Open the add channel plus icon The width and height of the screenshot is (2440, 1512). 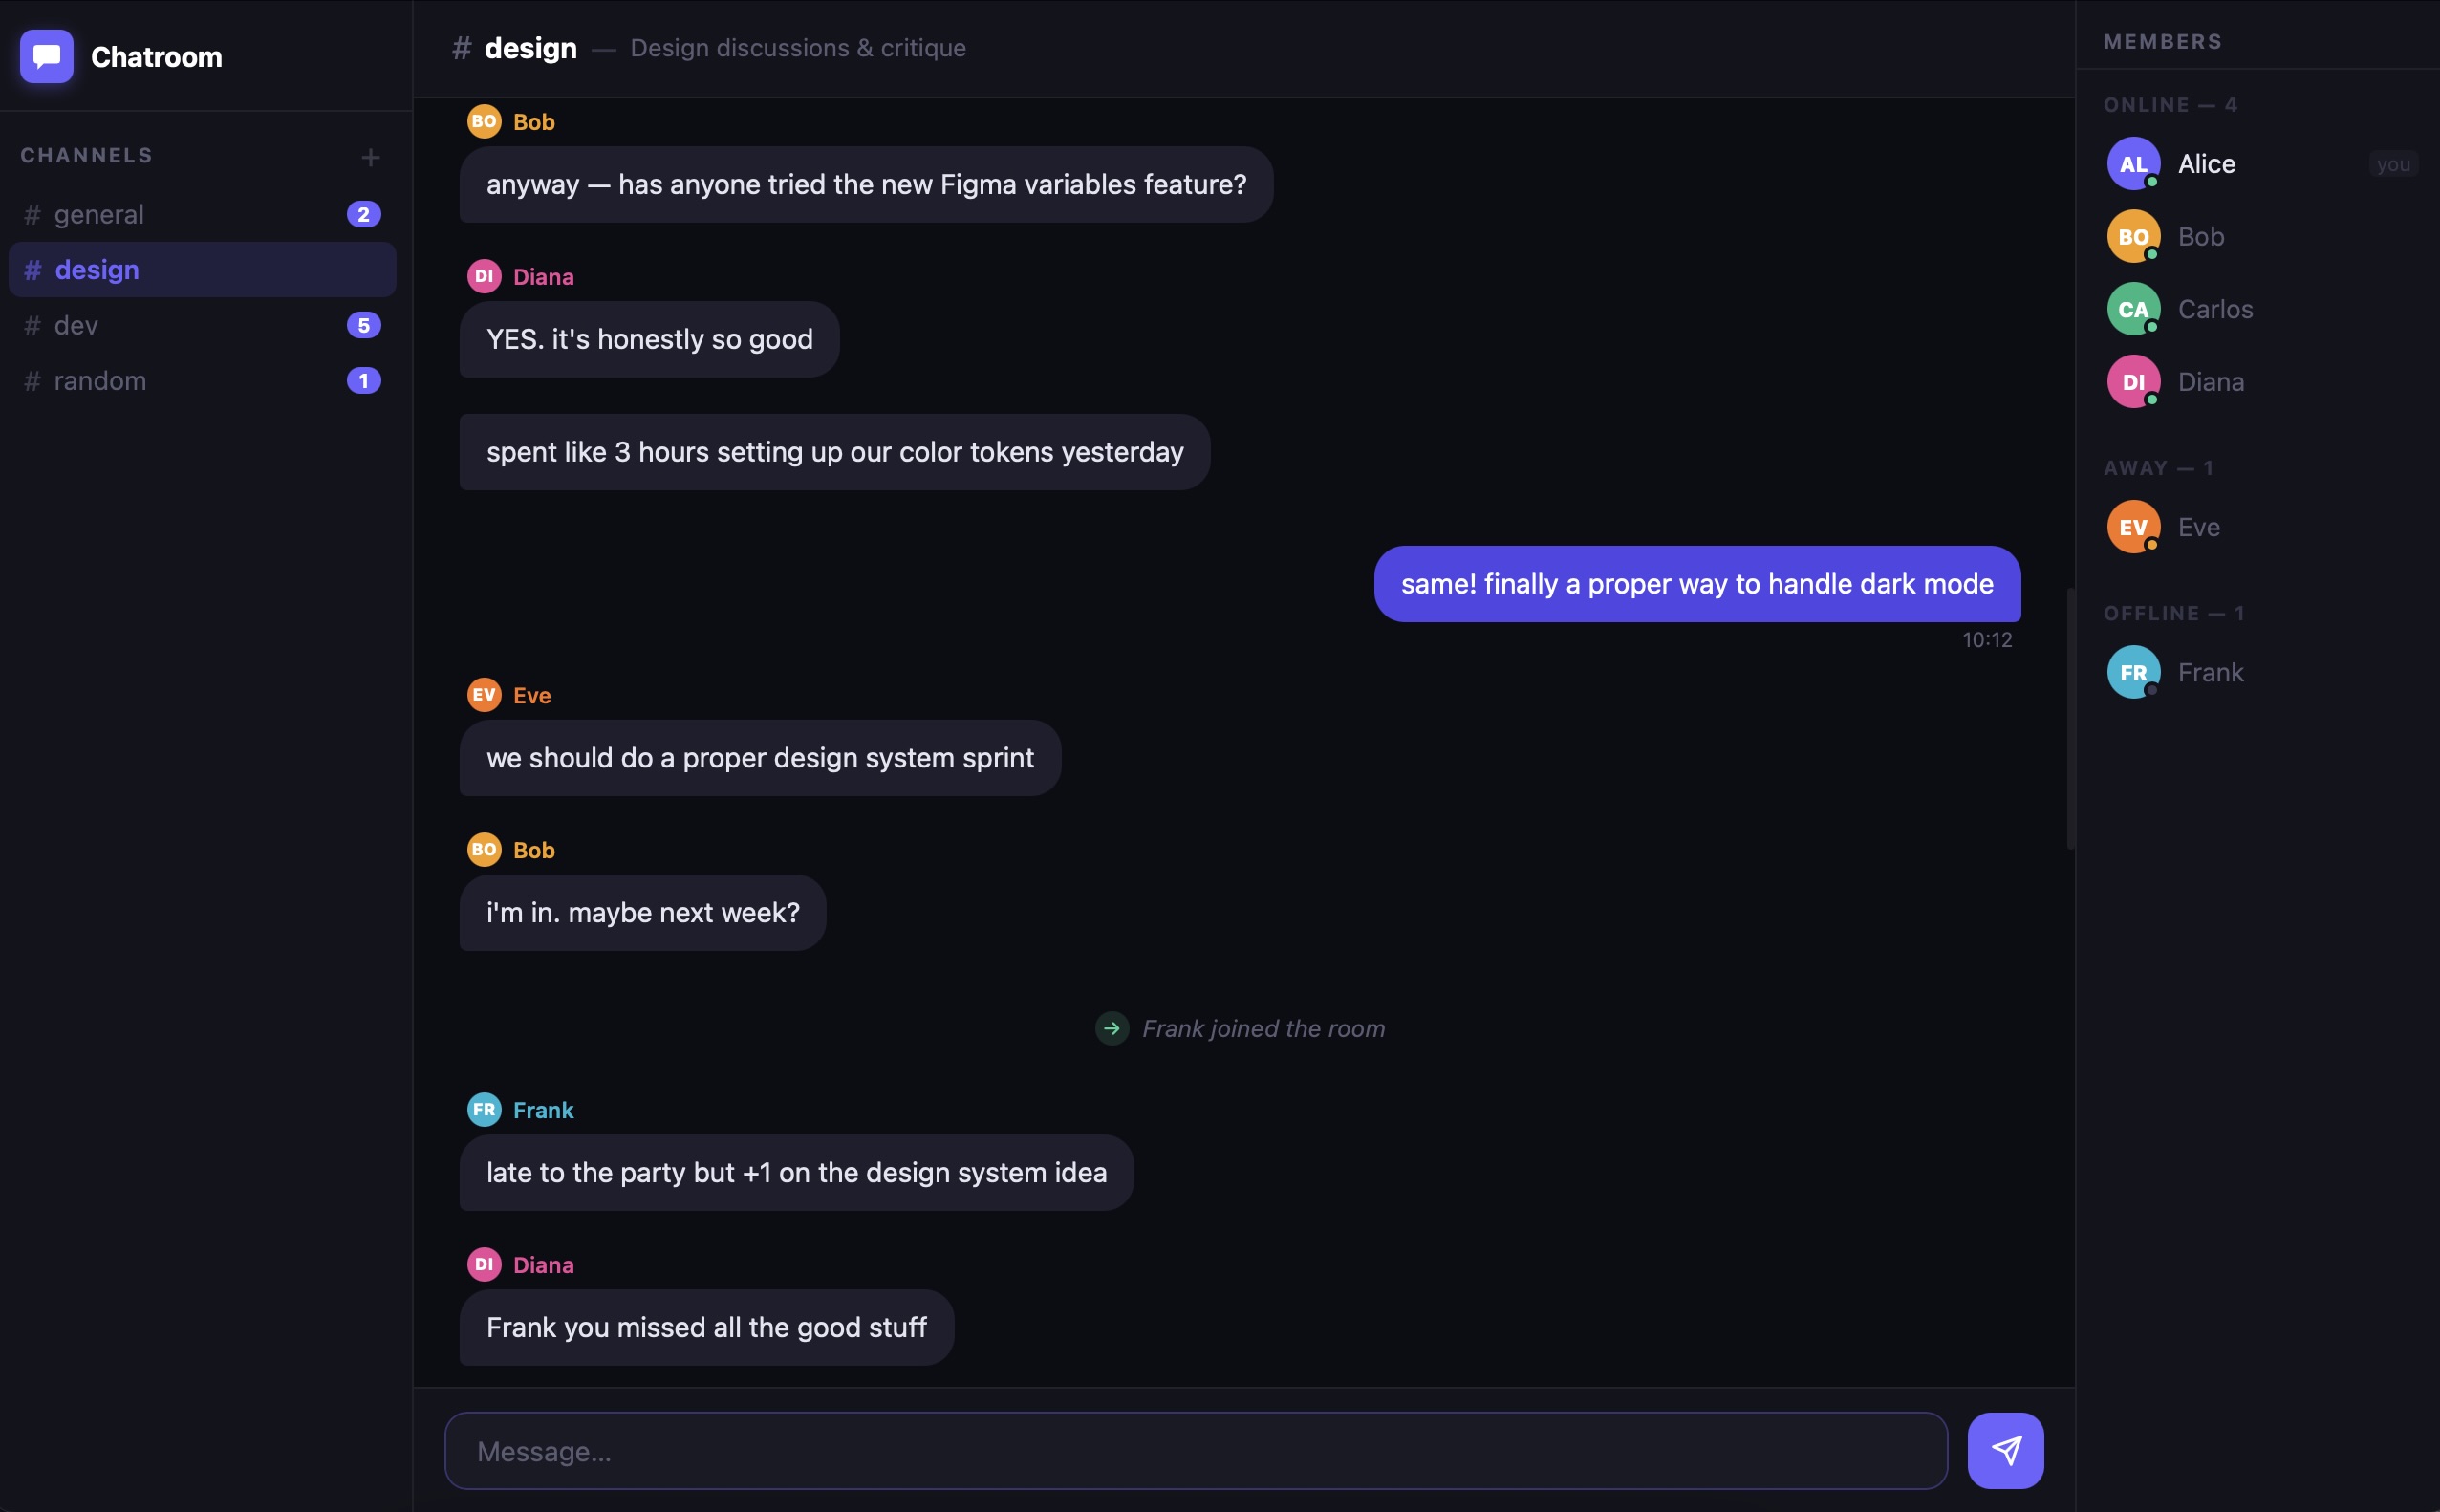pyautogui.click(x=369, y=156)
